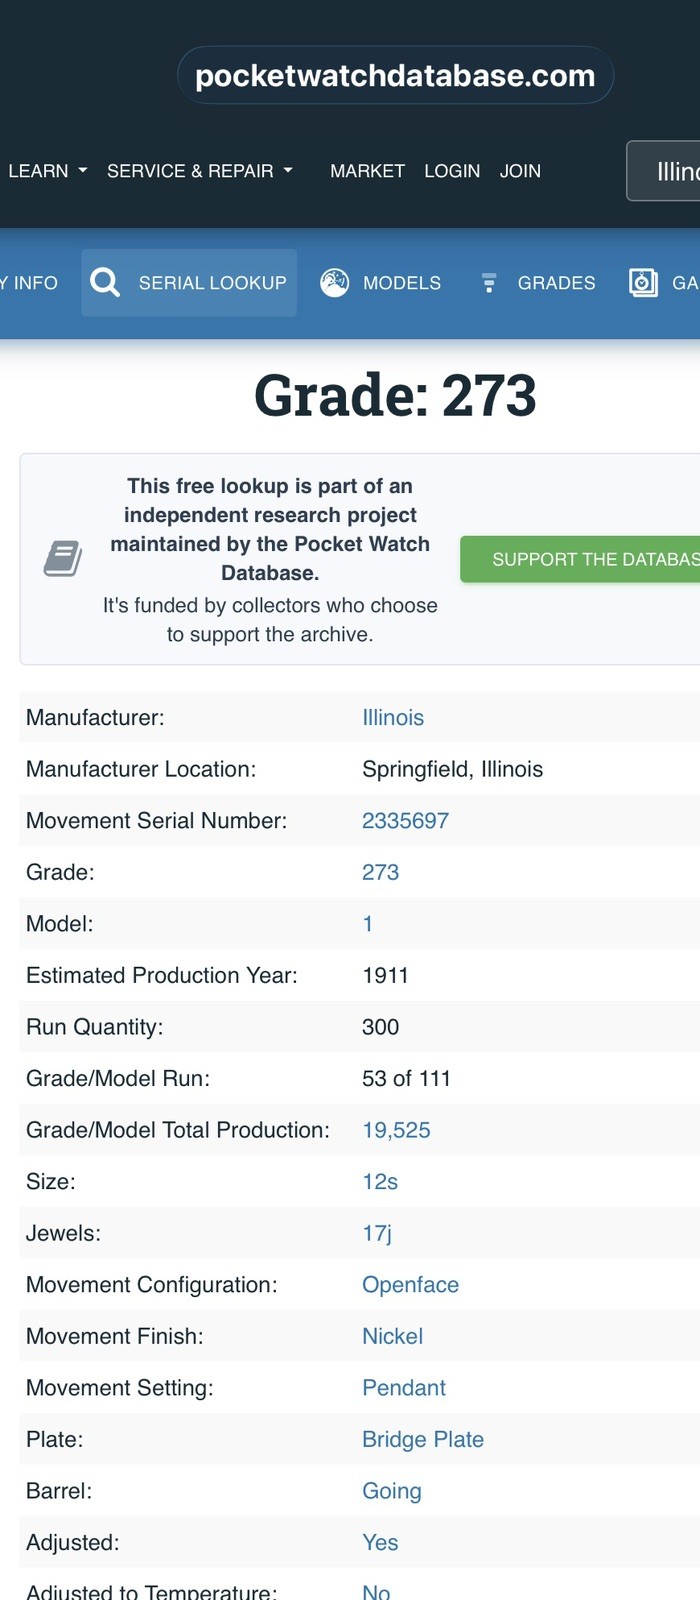Open the Going barrel link

tap(392, 1490)
